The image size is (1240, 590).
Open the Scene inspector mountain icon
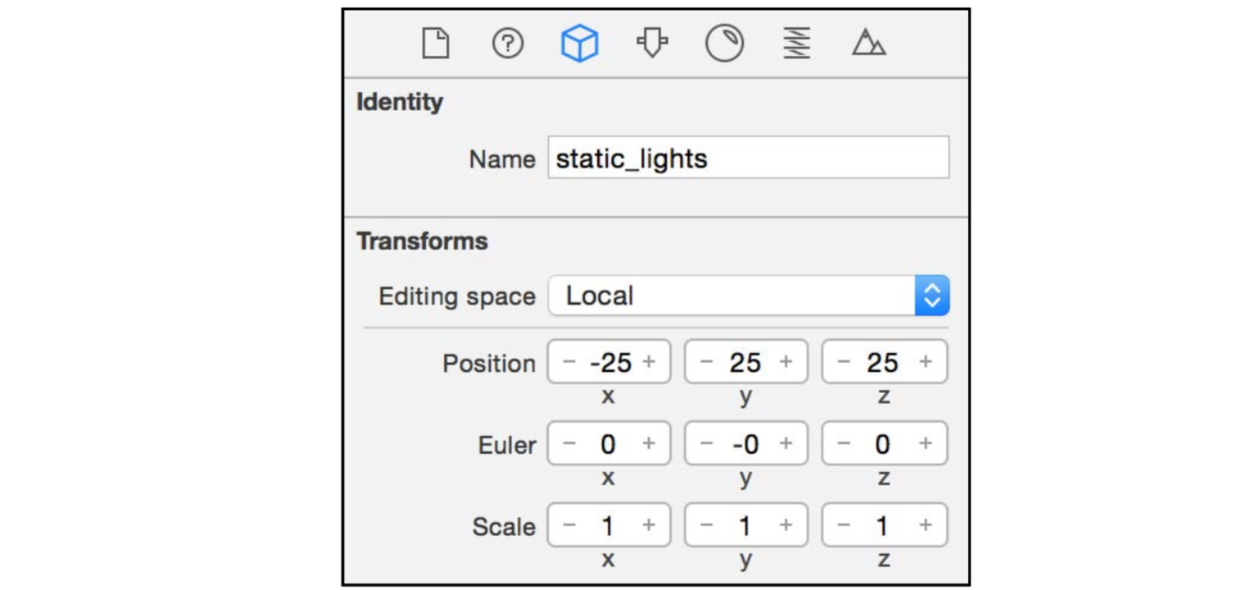pos(869,44)
